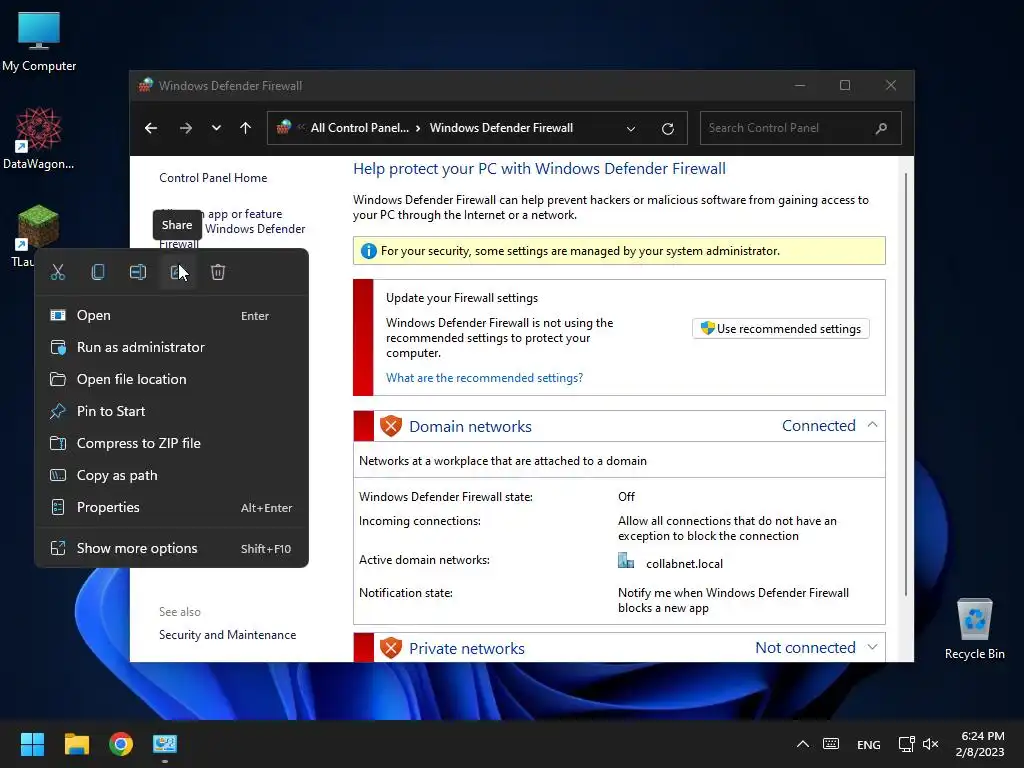Viewport: 1024px width, 768px height.
Task: Open the clock and date flyout
Action: tap(980, 744)
